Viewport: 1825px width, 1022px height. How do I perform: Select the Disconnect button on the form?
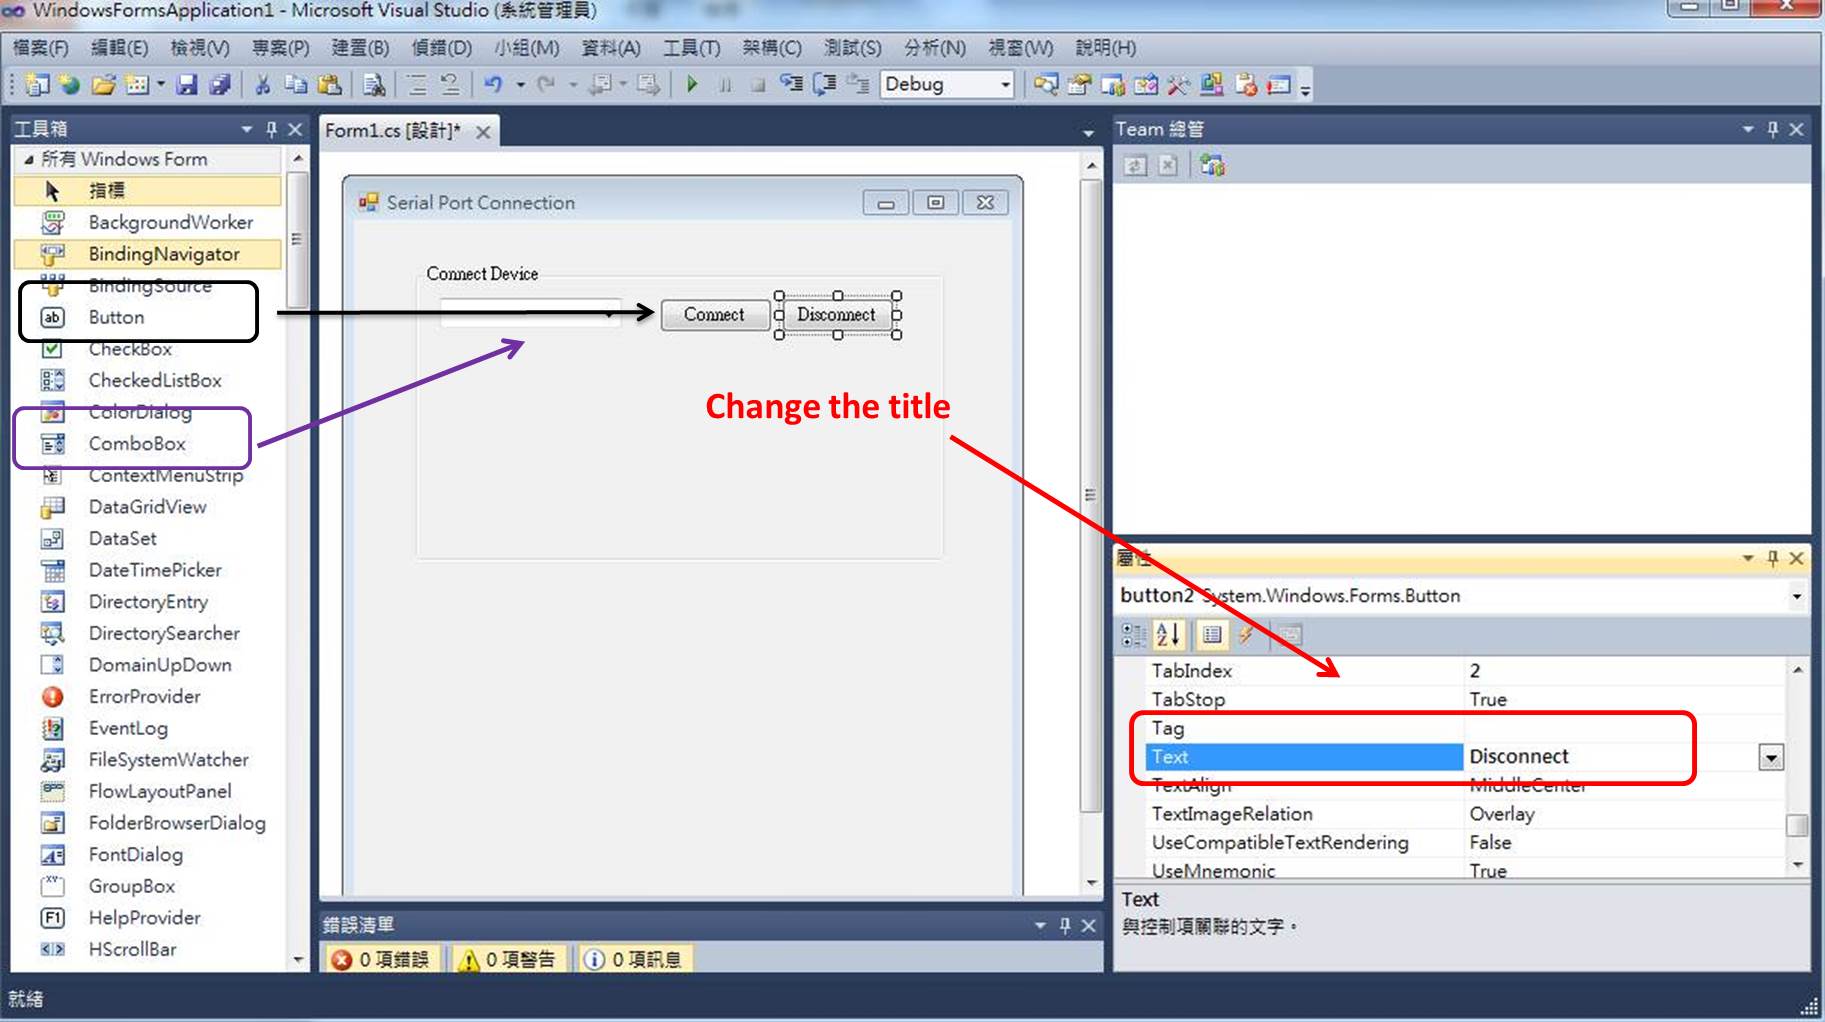coord(836,315)
